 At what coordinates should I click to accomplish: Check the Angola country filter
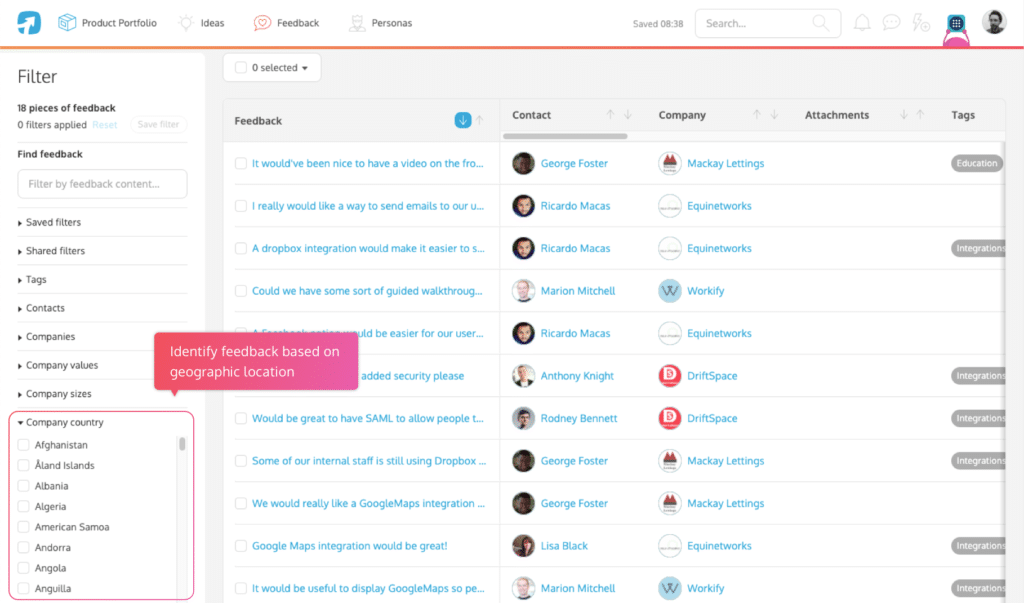pos(24,568)
